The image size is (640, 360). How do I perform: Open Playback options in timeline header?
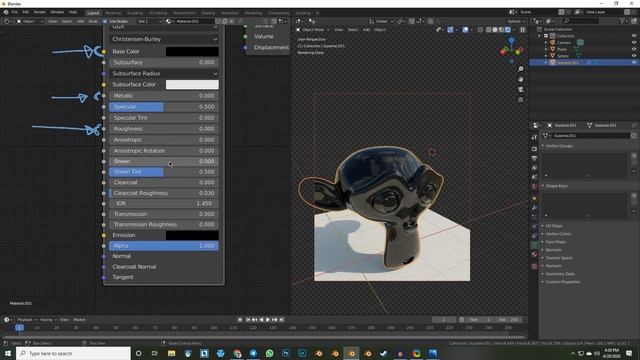[x=27, y=320]
